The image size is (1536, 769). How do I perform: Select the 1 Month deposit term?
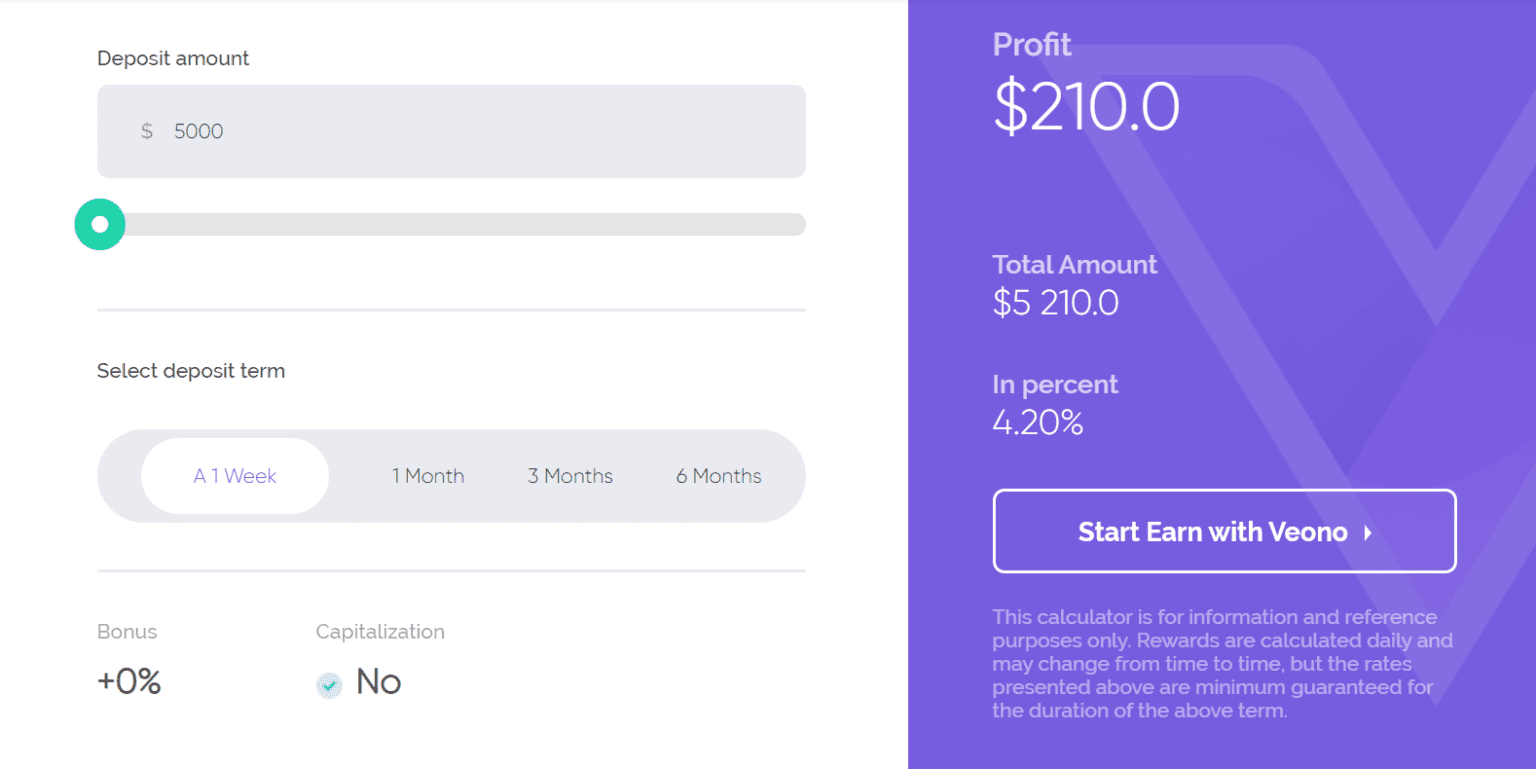click(x=428, y=476)
